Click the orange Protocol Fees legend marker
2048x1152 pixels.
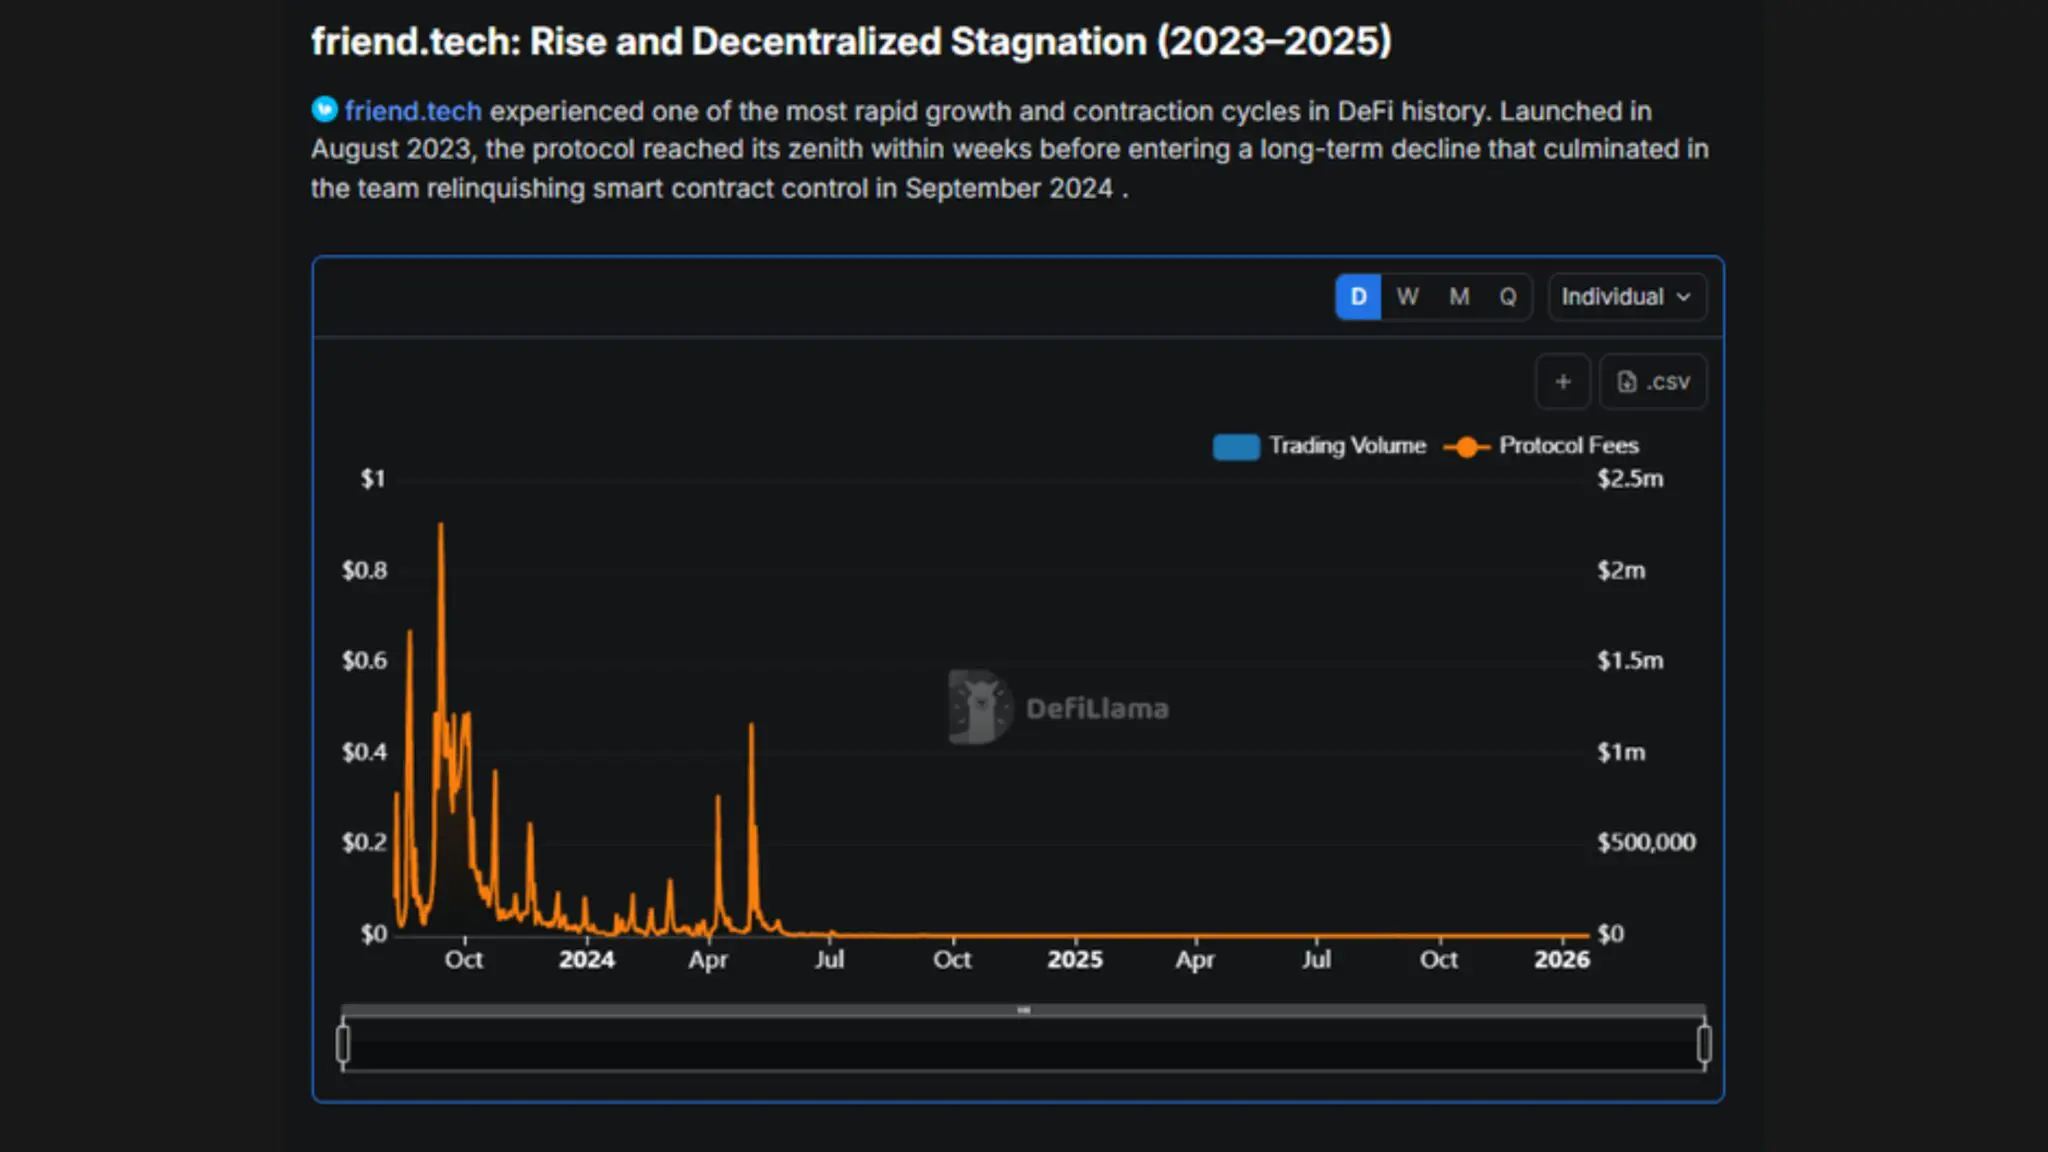click(x=1466, y=447)
